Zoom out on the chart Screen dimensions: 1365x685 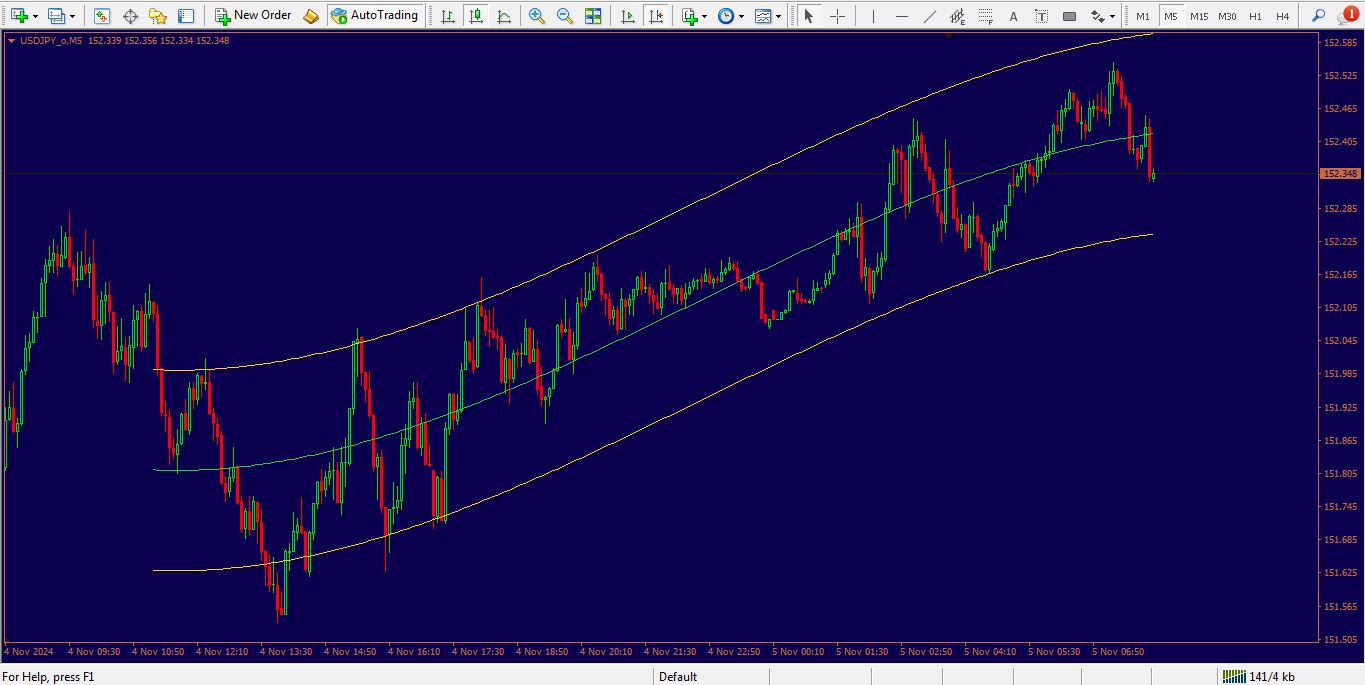[565, 16]
